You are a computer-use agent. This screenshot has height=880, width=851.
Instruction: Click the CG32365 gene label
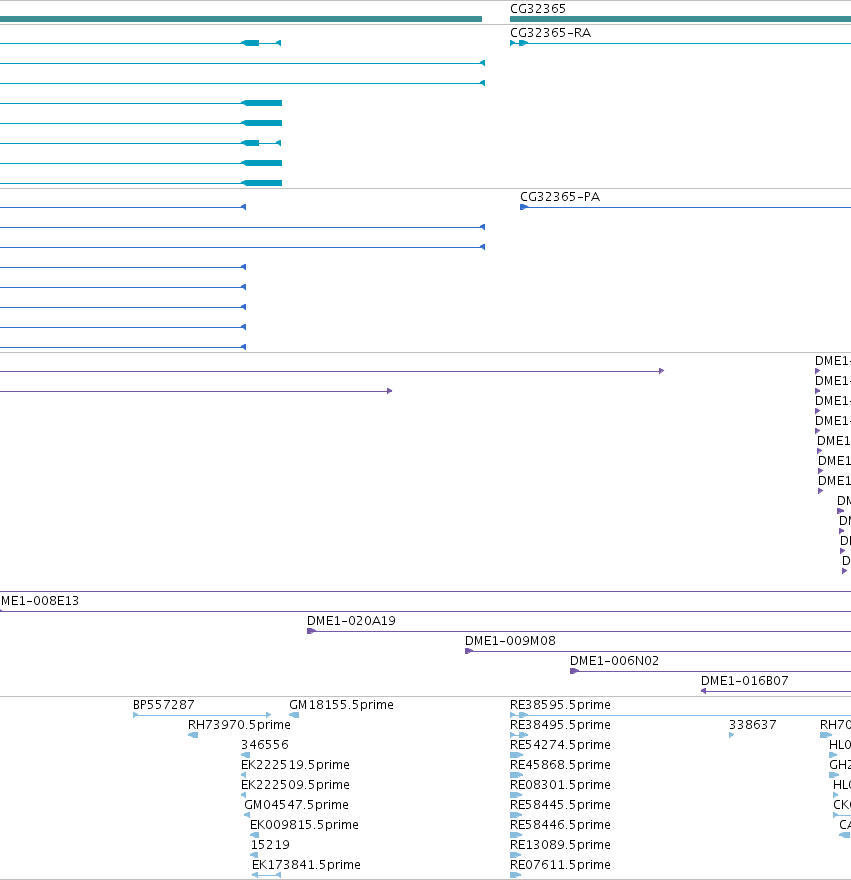[538, 8]
